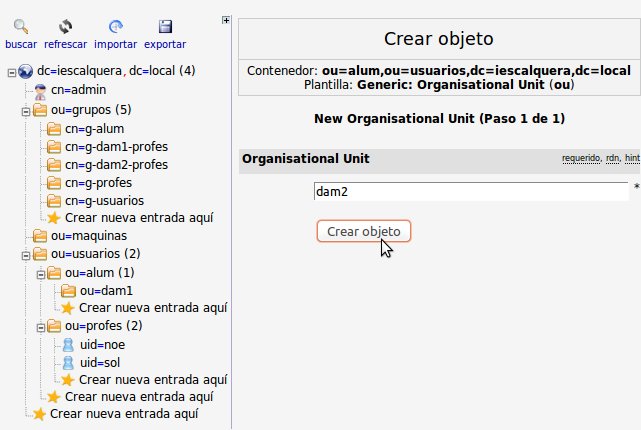Click the hint label
Screen dimensions: 641x430
[x=632, y=158]
